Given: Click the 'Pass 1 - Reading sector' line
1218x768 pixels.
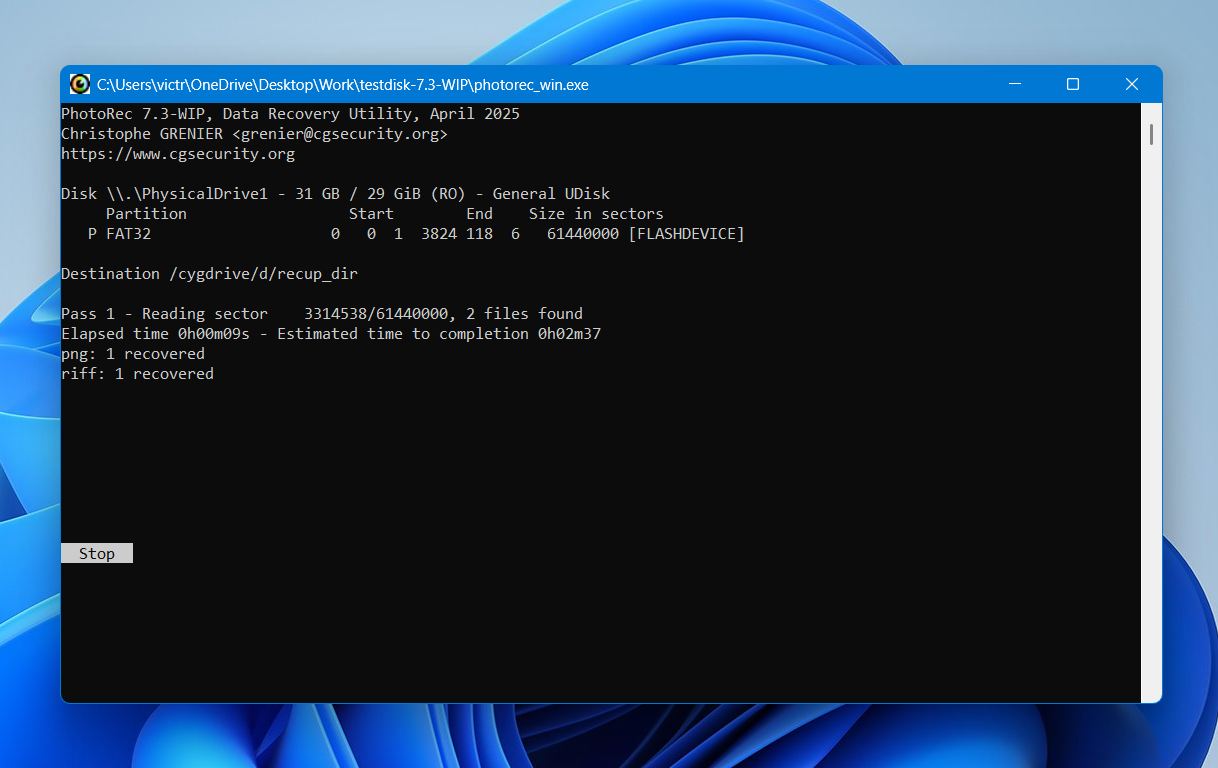Looking at the screenshot, I should 322,314.
